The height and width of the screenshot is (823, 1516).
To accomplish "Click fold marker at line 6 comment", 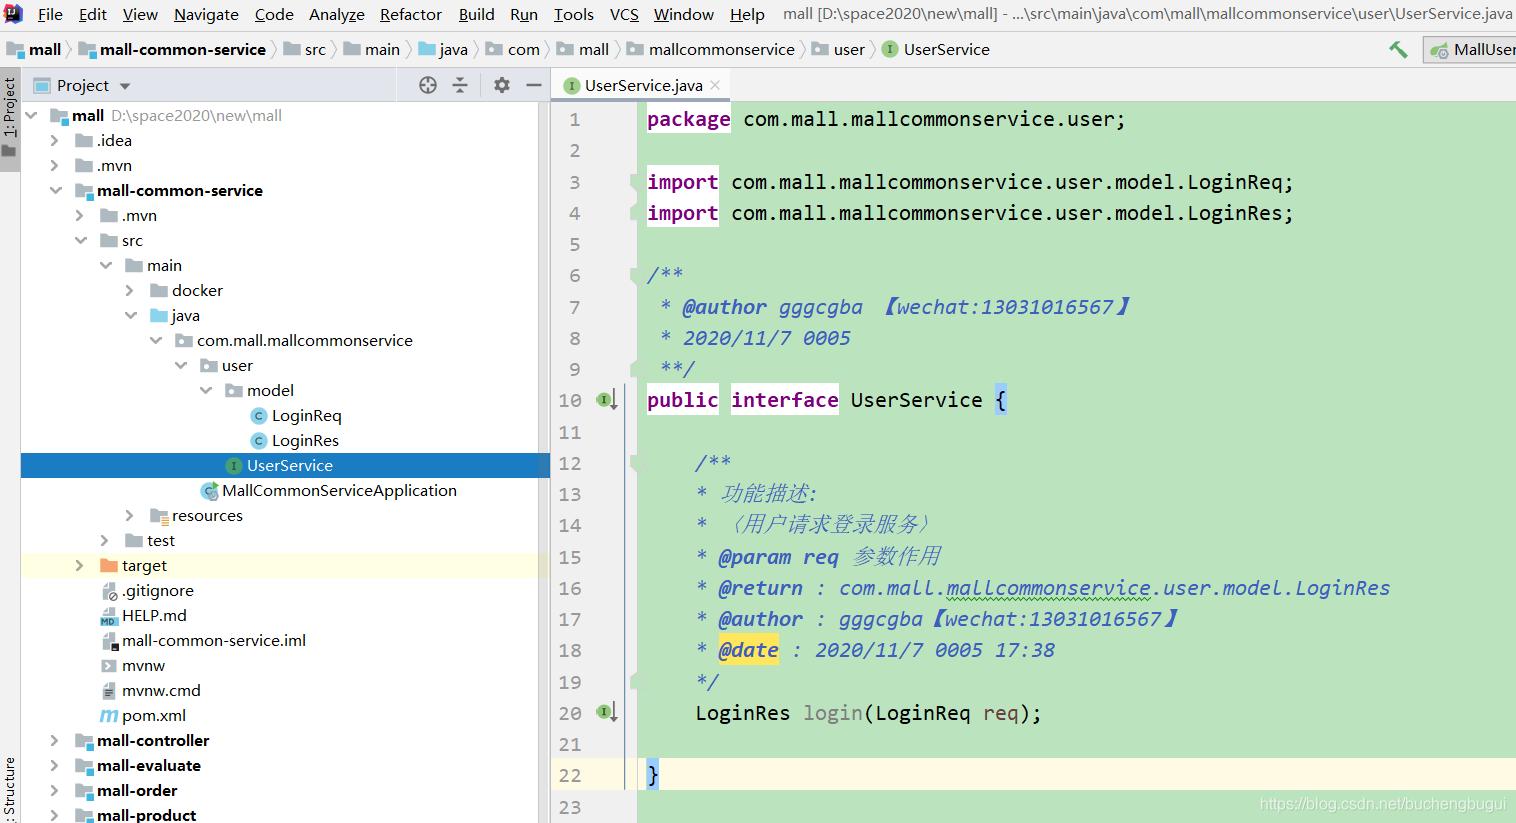I will click(634, 275).
